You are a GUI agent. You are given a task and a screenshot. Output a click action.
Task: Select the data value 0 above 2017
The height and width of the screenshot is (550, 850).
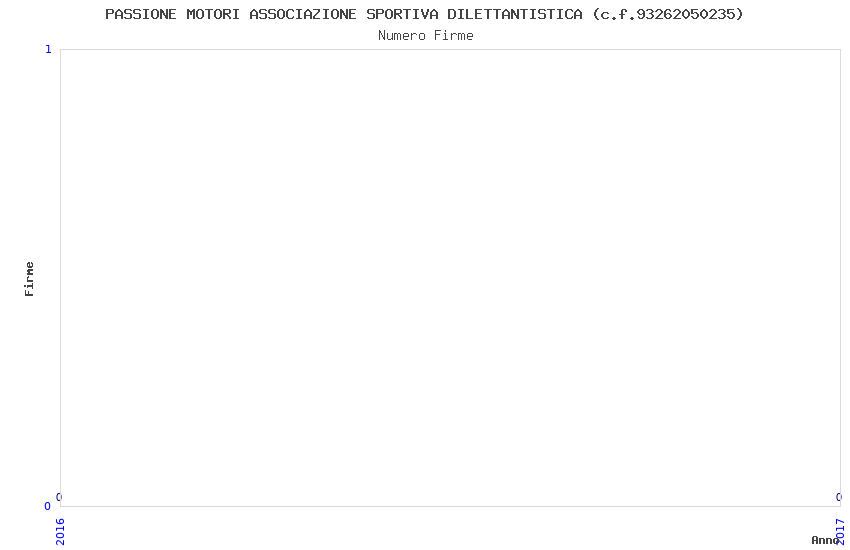[x=839, y=497]
